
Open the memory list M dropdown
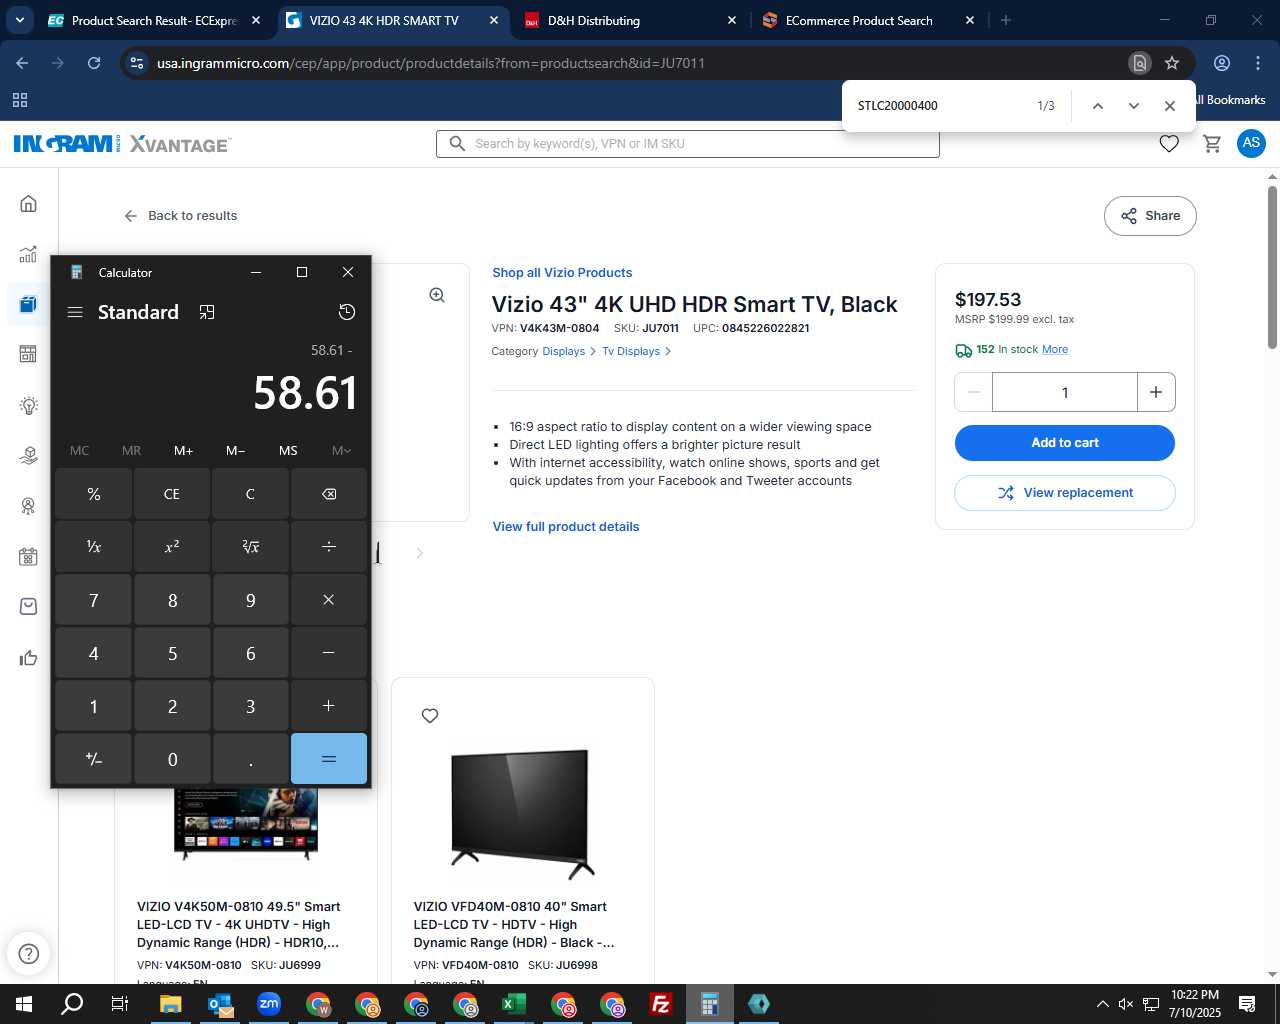tap(341, 451)
